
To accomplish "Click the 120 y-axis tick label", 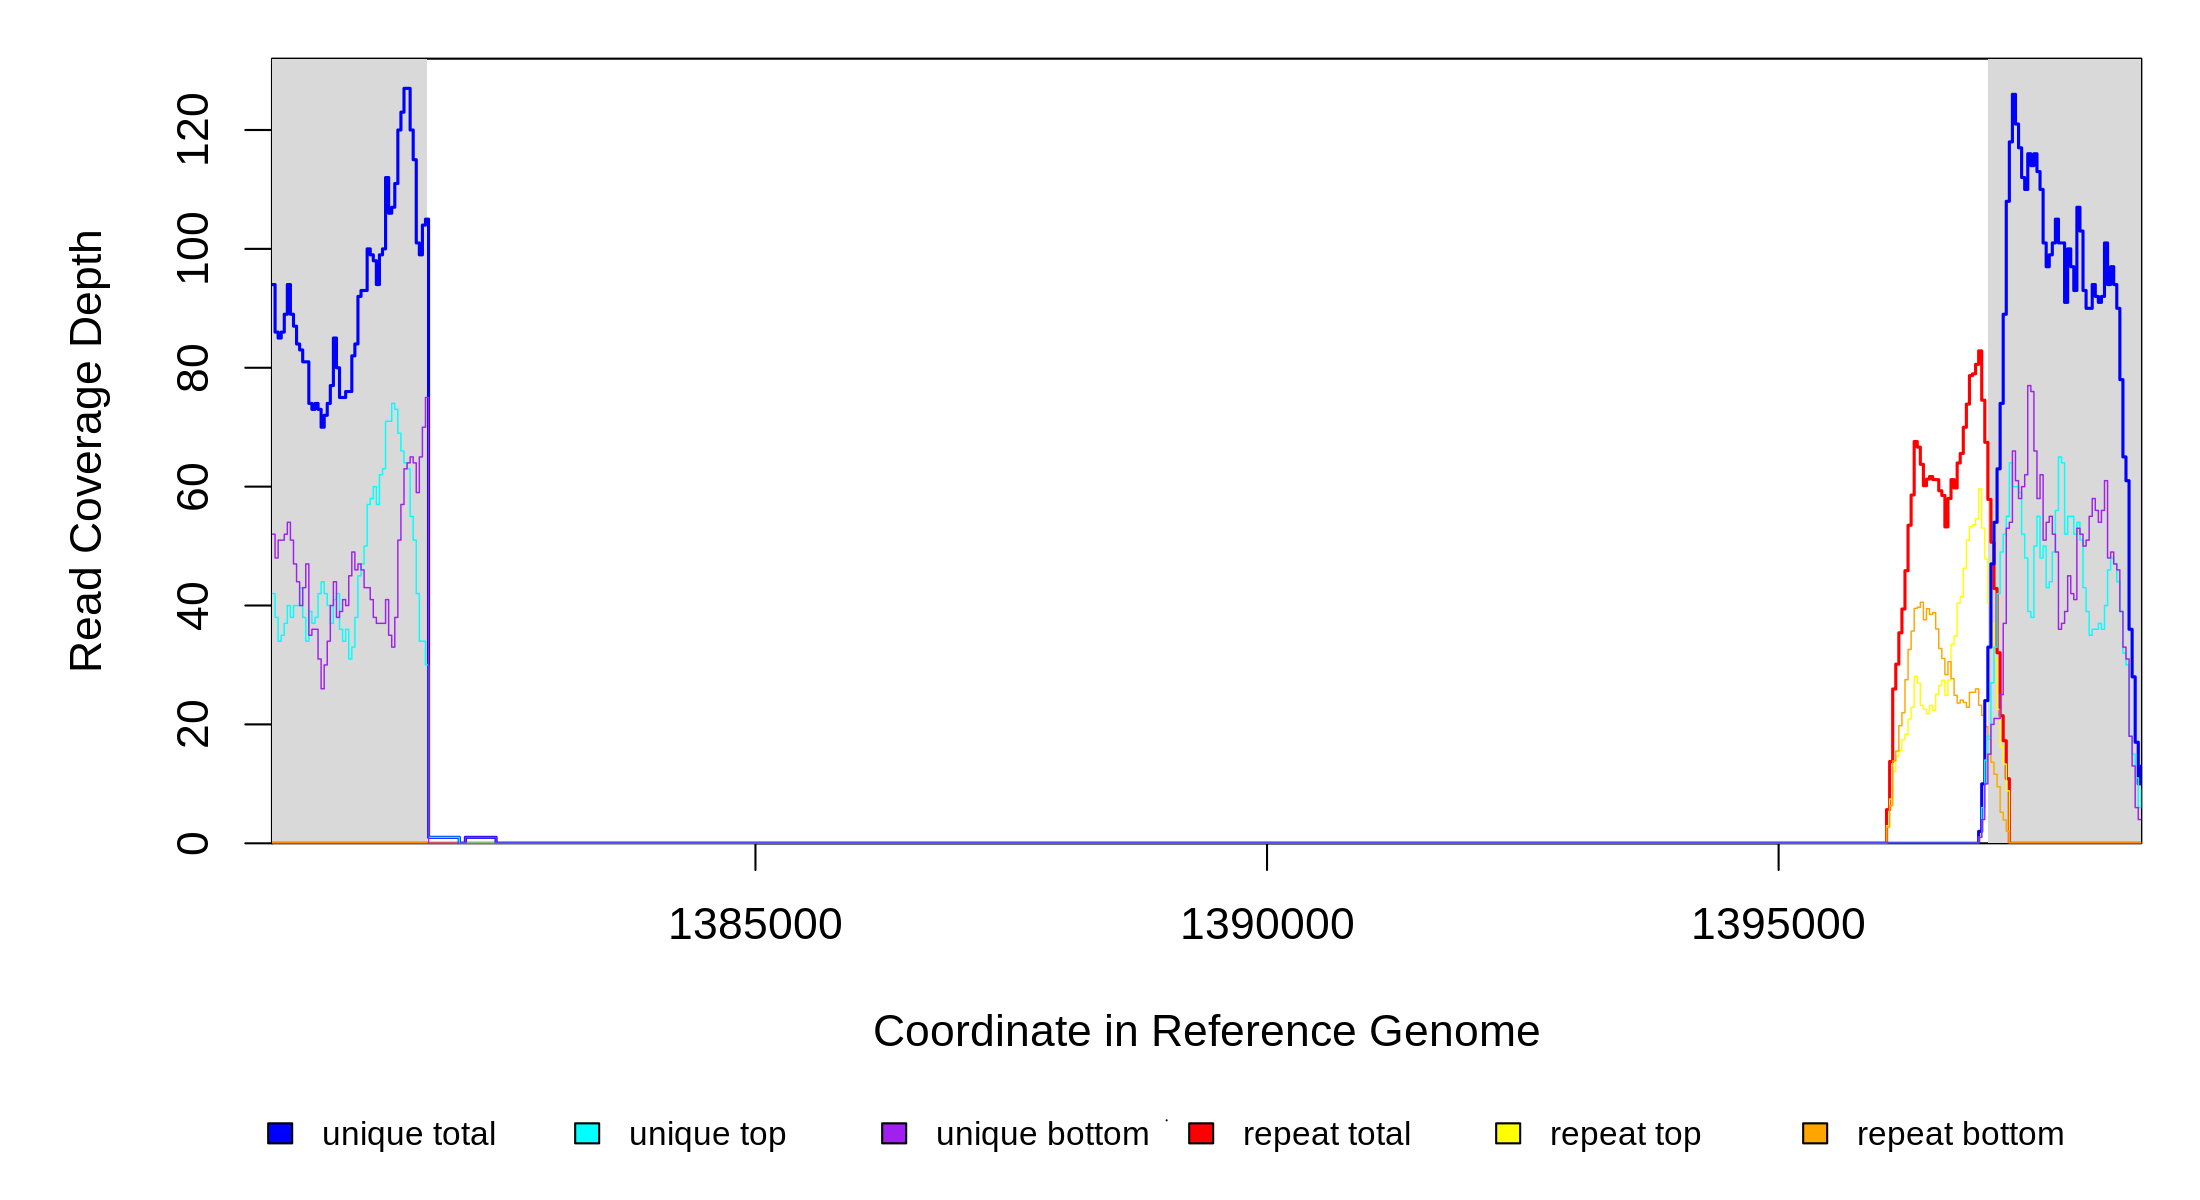I will click(193, 130).
